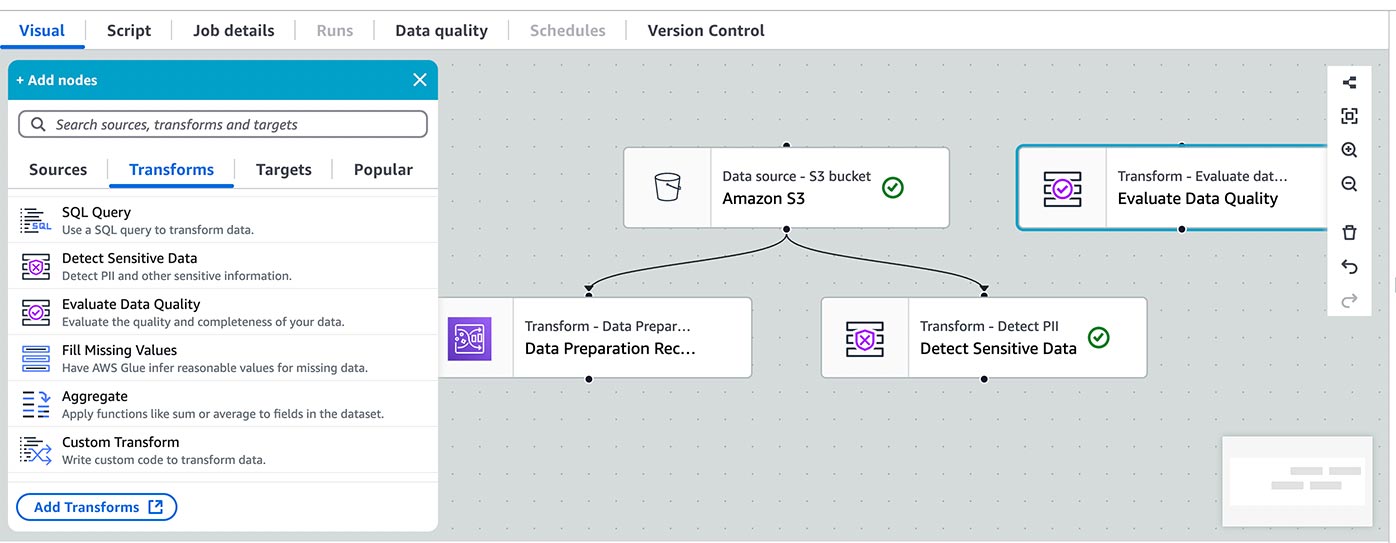
Task: Click the Aggregate transform icon
Action: (36, 404)
